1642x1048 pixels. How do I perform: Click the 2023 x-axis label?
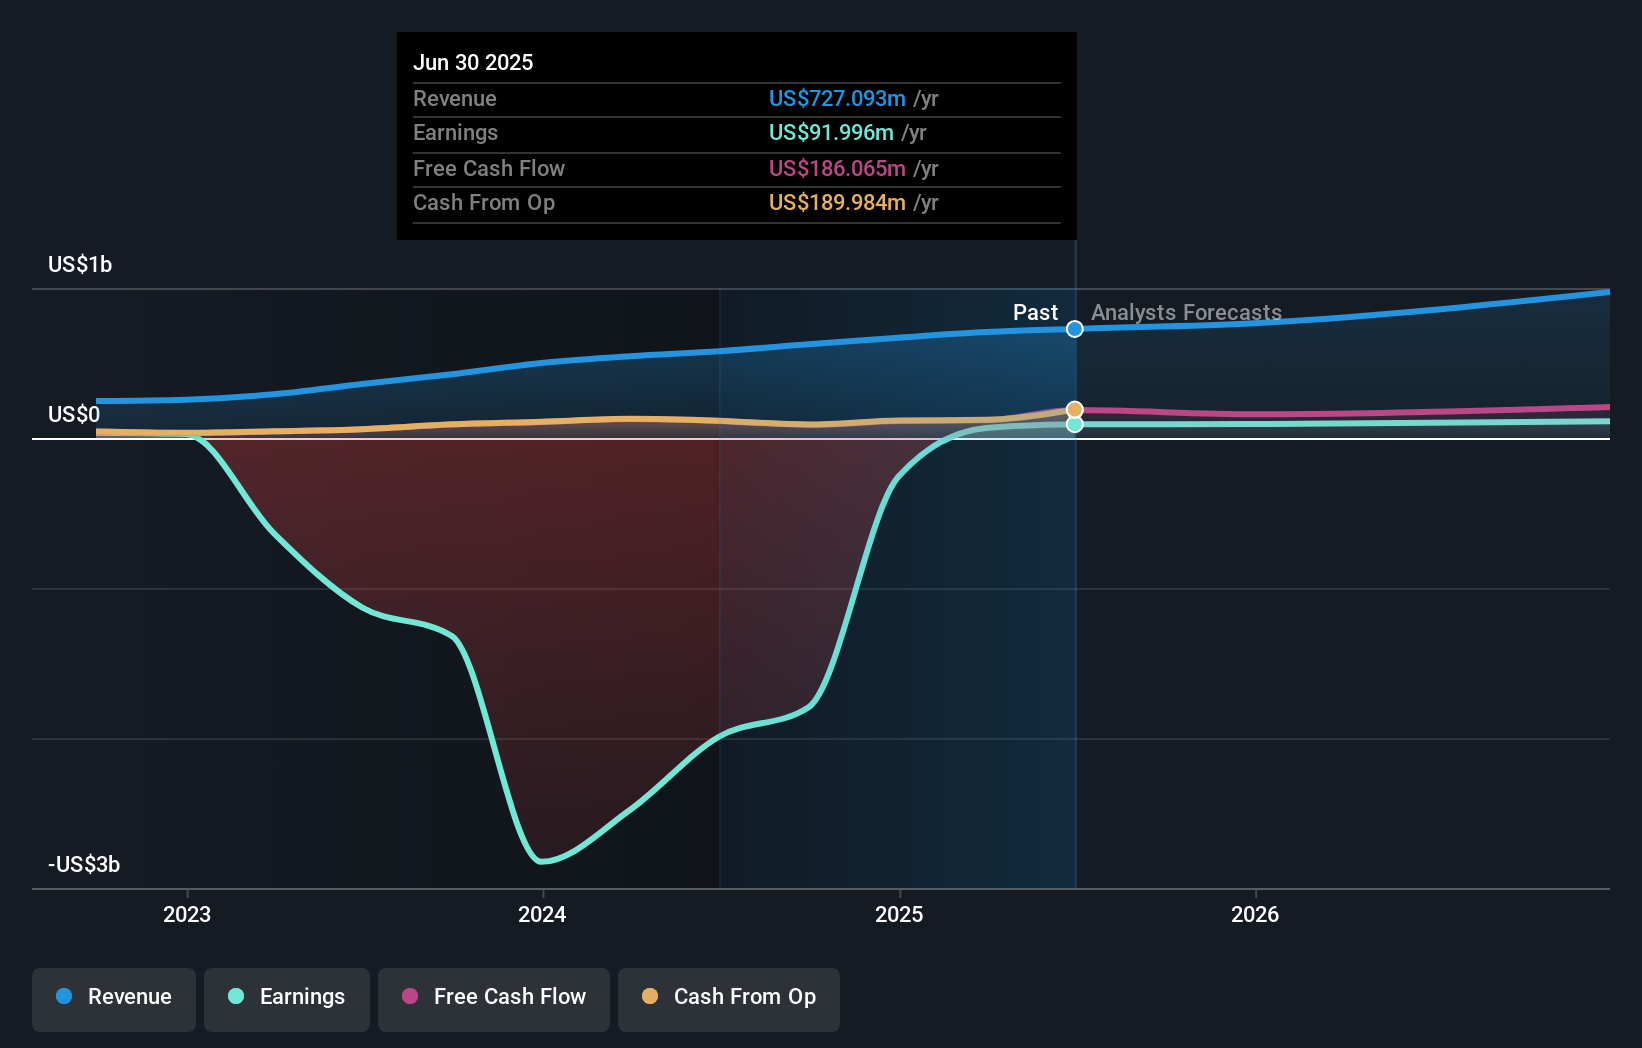click(187, 914)
